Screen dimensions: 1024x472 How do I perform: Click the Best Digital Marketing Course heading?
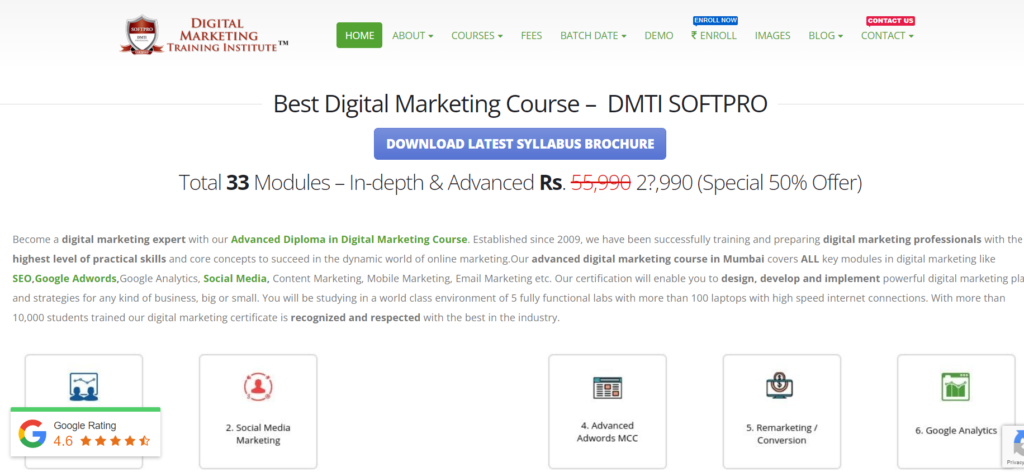(520, 104)
